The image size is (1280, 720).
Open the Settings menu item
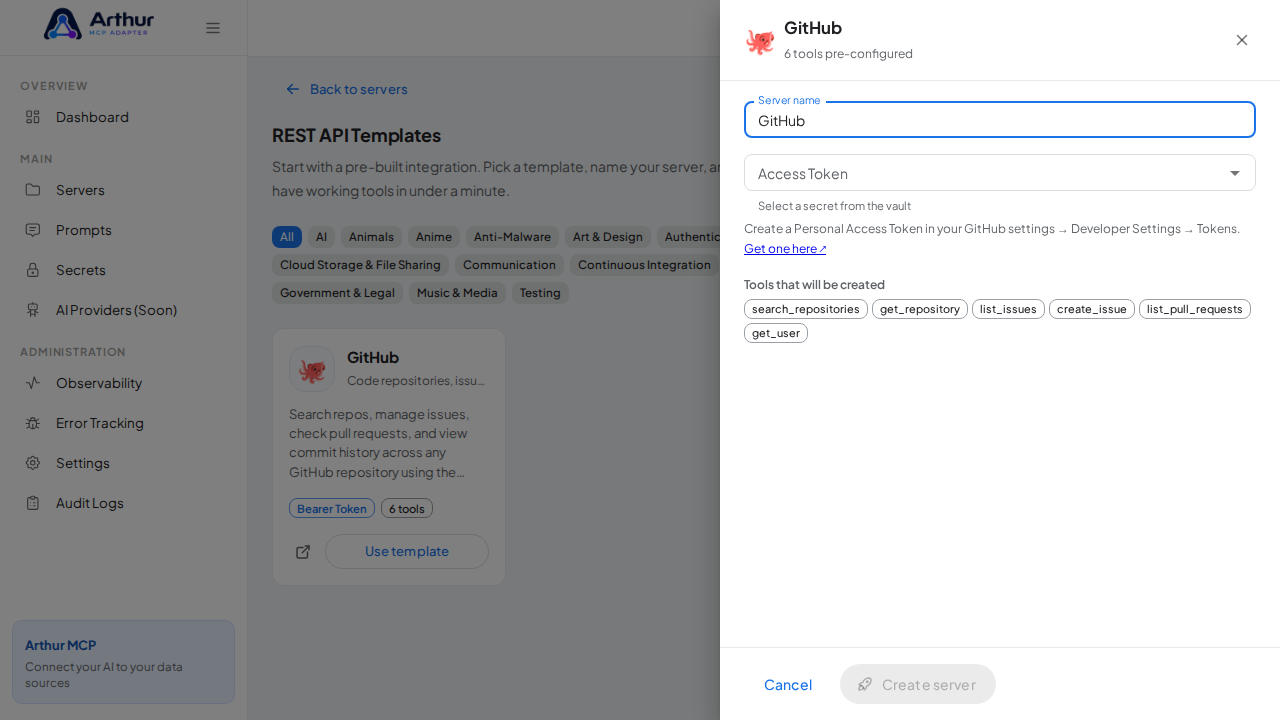(x=123, y=463)
